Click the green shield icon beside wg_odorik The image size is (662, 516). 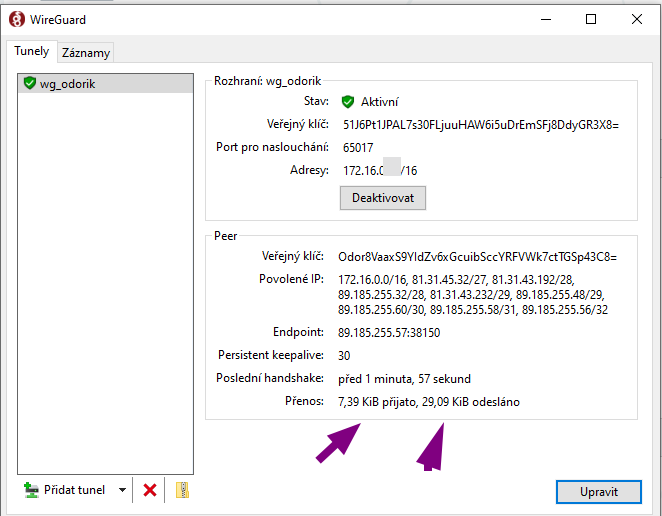pos(29,84)
